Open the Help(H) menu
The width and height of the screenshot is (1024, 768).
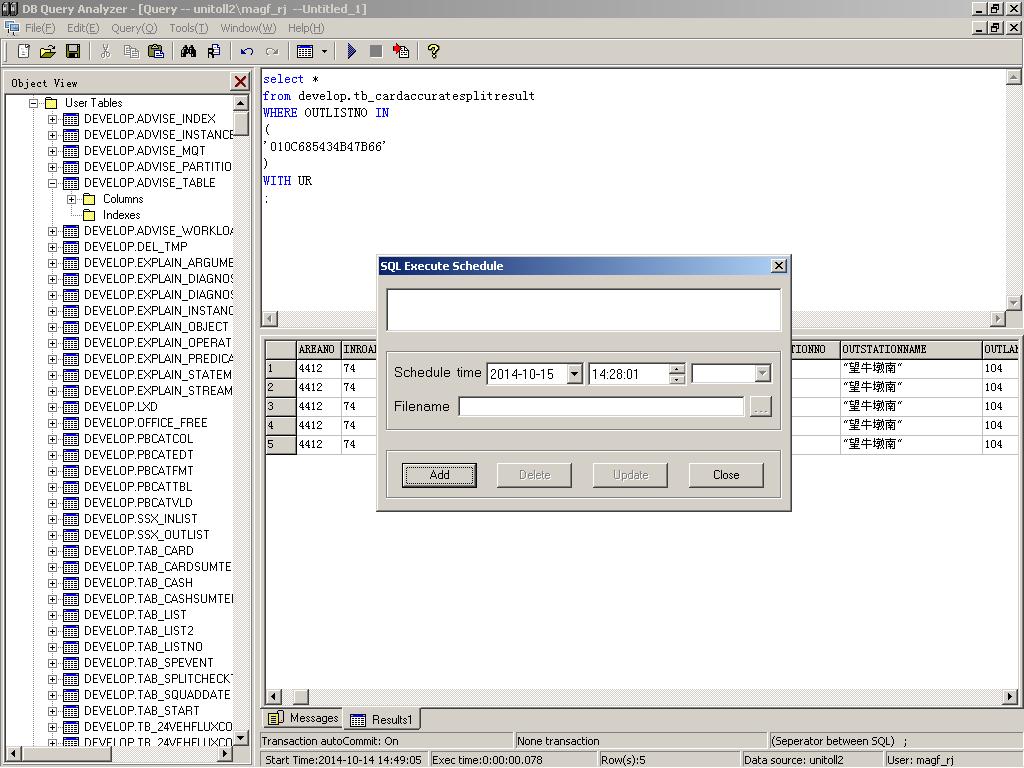306,28
